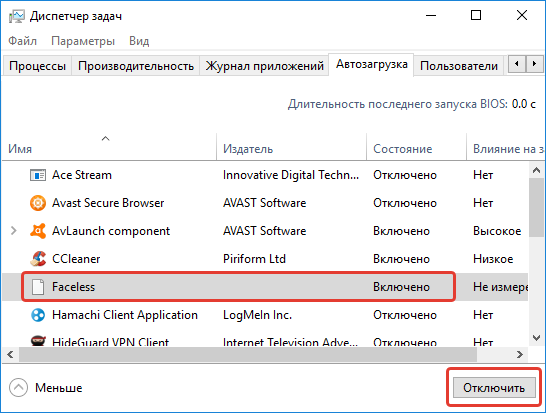Select the CCleaner entry name
Image resolution: width=546 pixels, height=413 pixels.
(76, 259)
